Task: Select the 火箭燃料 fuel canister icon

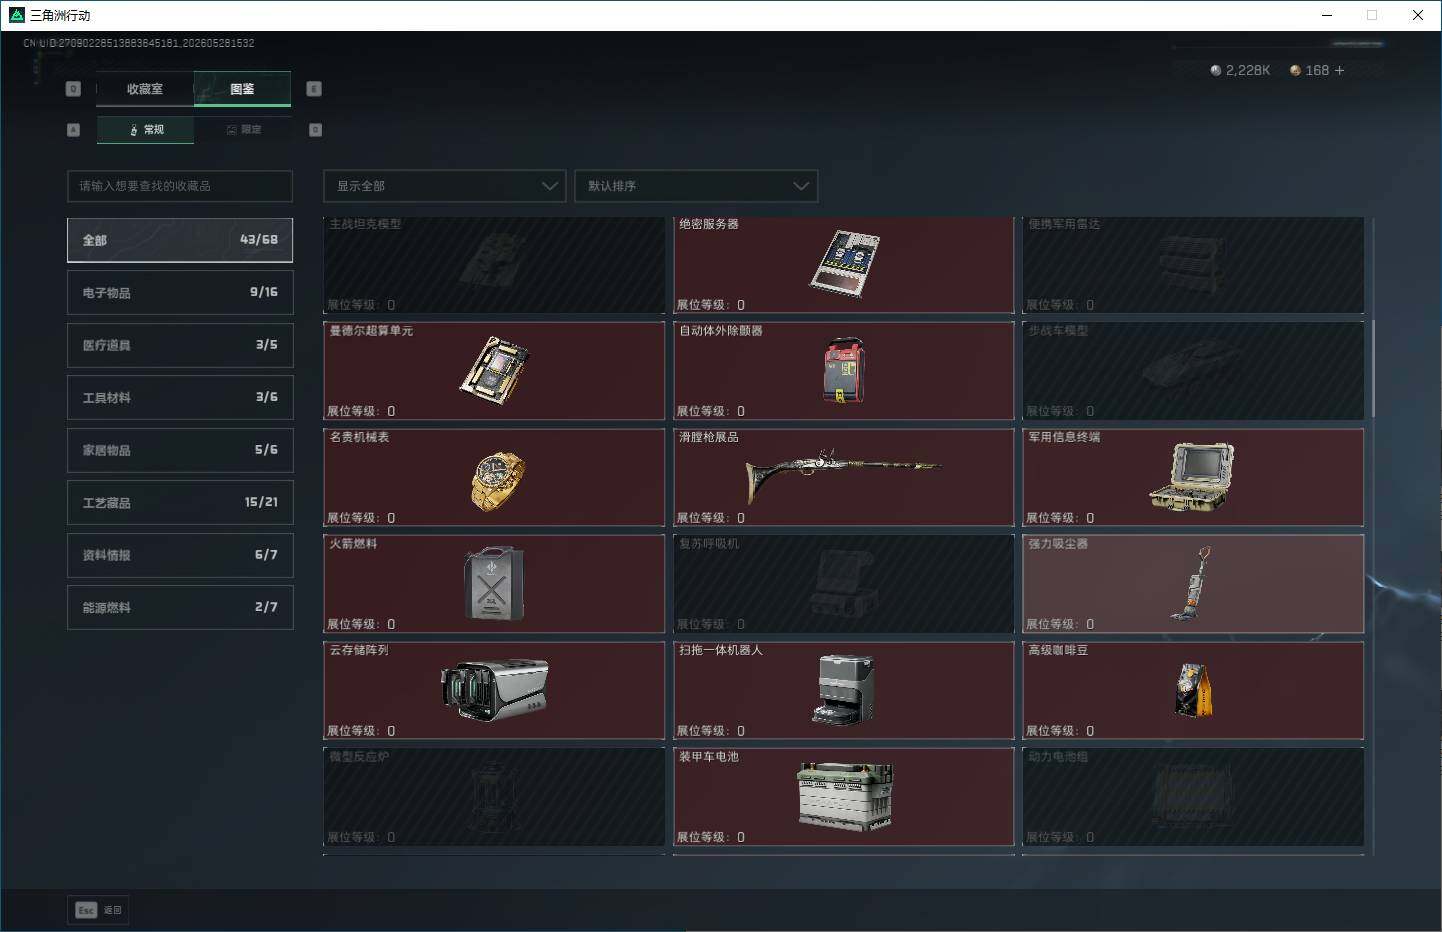Action: tap(493, 584)
